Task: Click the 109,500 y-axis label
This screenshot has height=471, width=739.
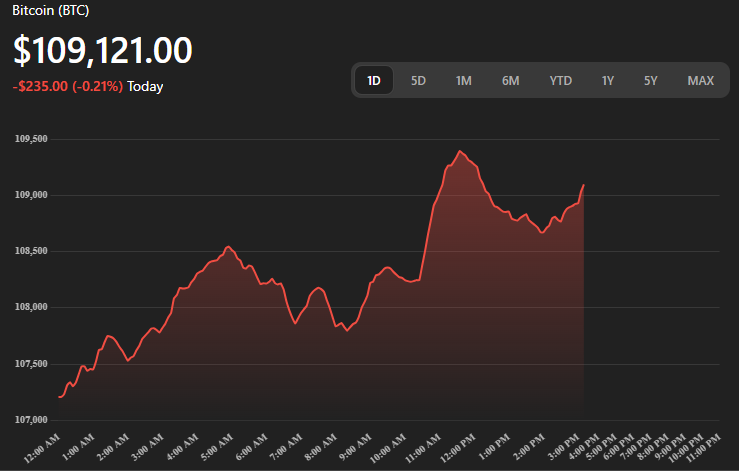Action: [31, 139]
